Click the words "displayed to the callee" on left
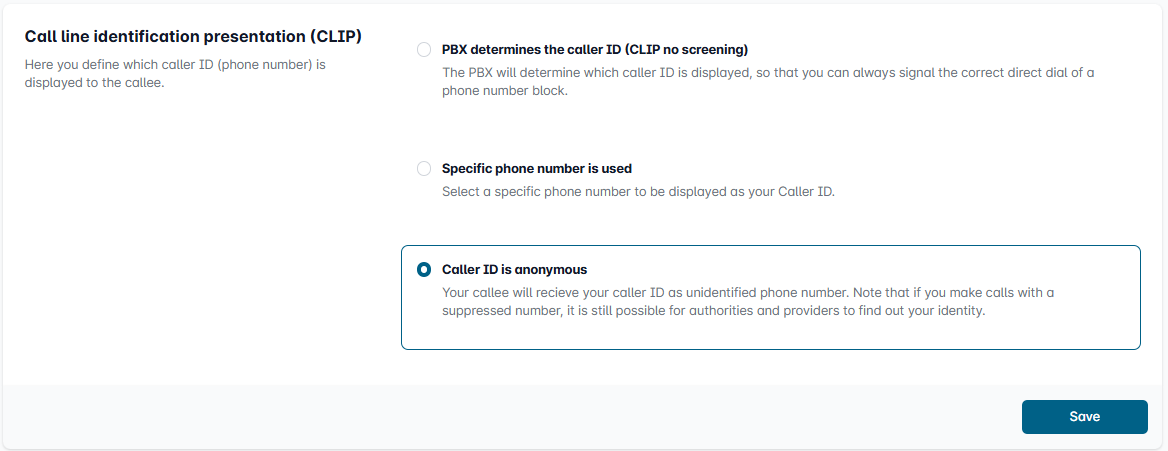The width and height of the screenshot is (1168, 451). click(x=94, y=83)
